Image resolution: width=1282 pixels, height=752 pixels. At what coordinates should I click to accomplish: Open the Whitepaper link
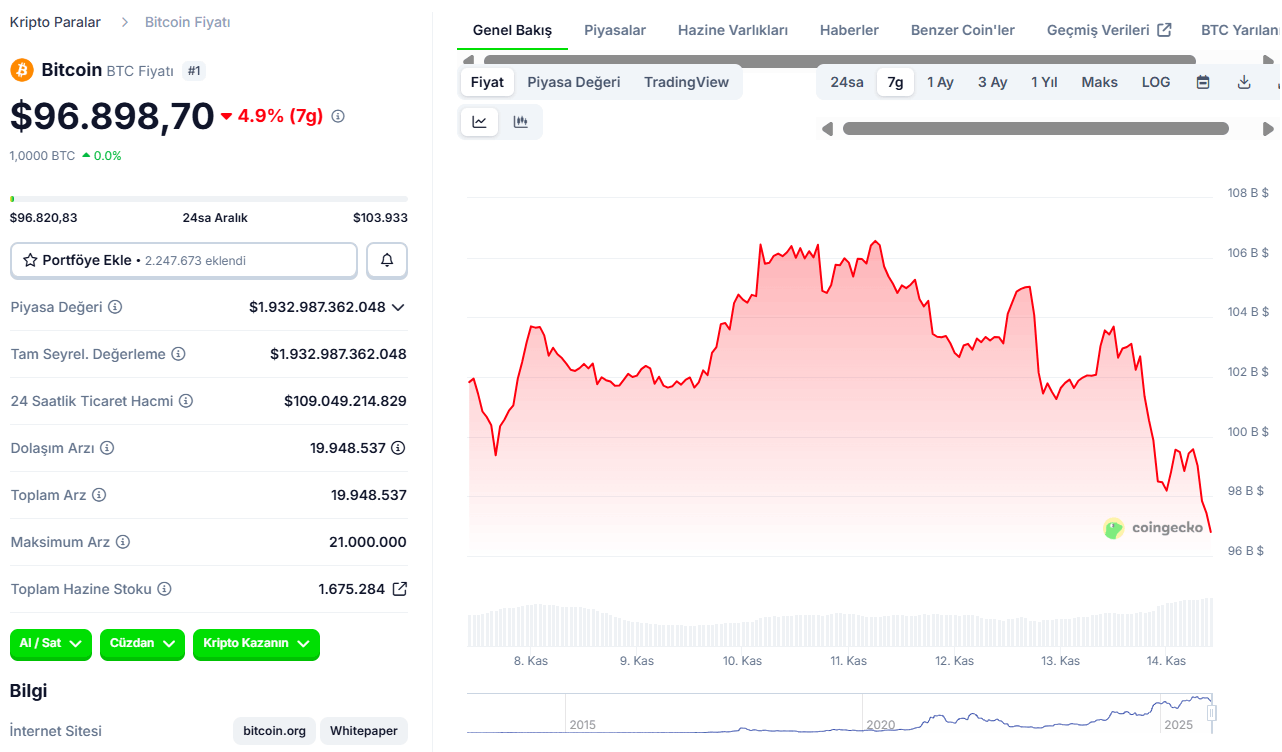click(363, 731)
